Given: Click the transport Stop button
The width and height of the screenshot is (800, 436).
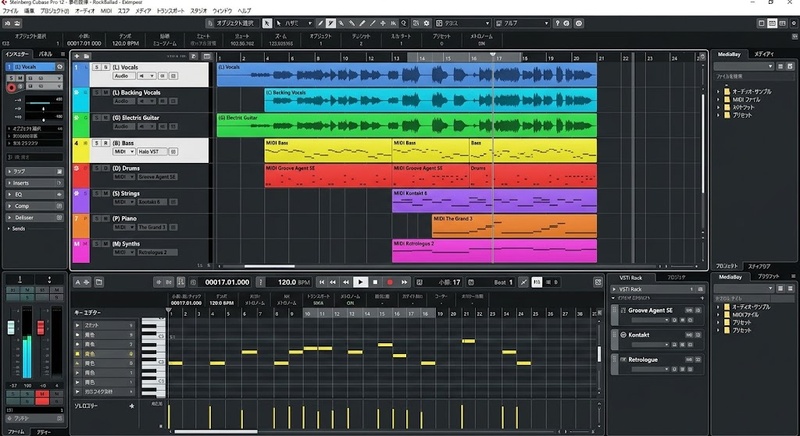Looking at the screenshot, I should (375, 282).
